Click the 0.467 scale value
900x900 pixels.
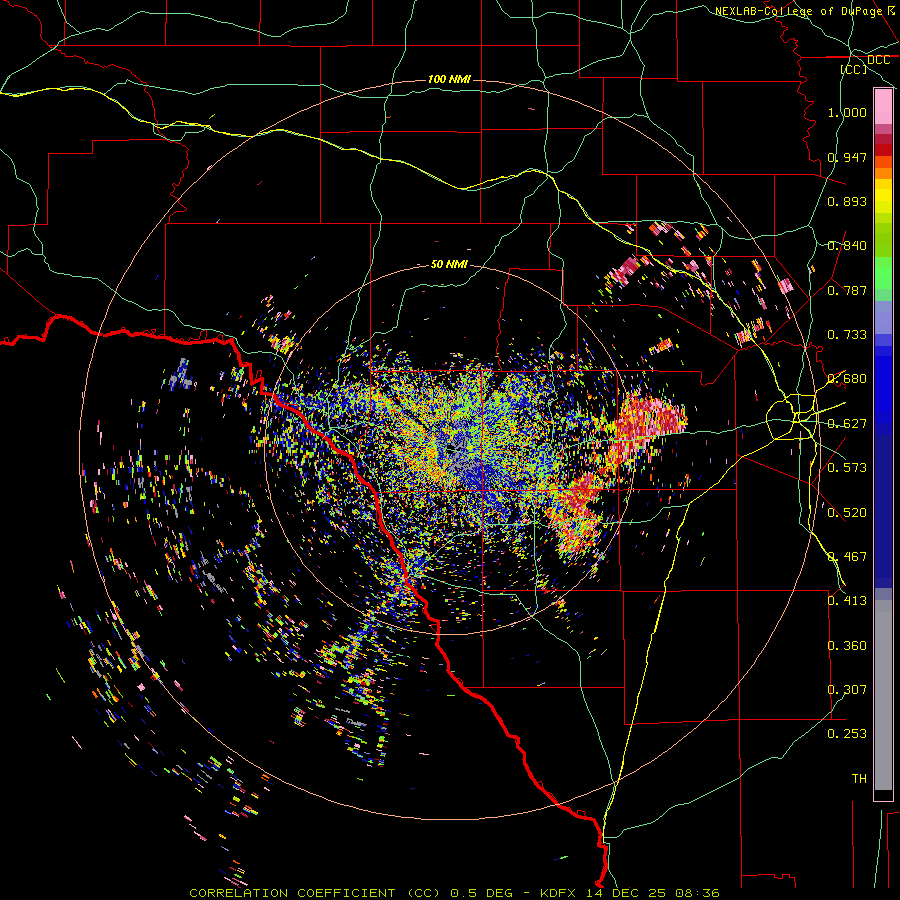click(x=847, y=557)
